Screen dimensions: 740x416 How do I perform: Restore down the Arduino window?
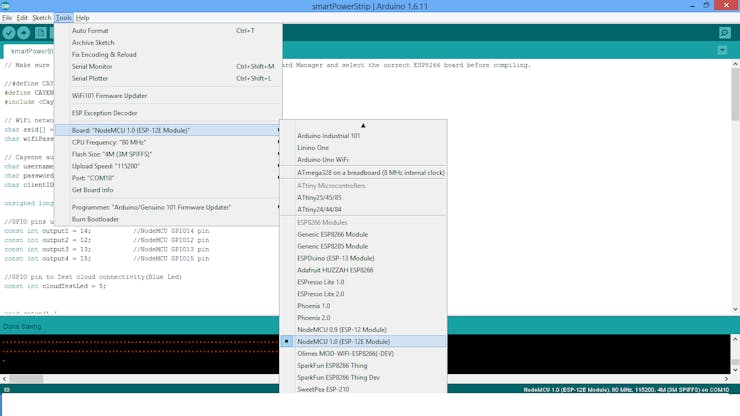706,6
